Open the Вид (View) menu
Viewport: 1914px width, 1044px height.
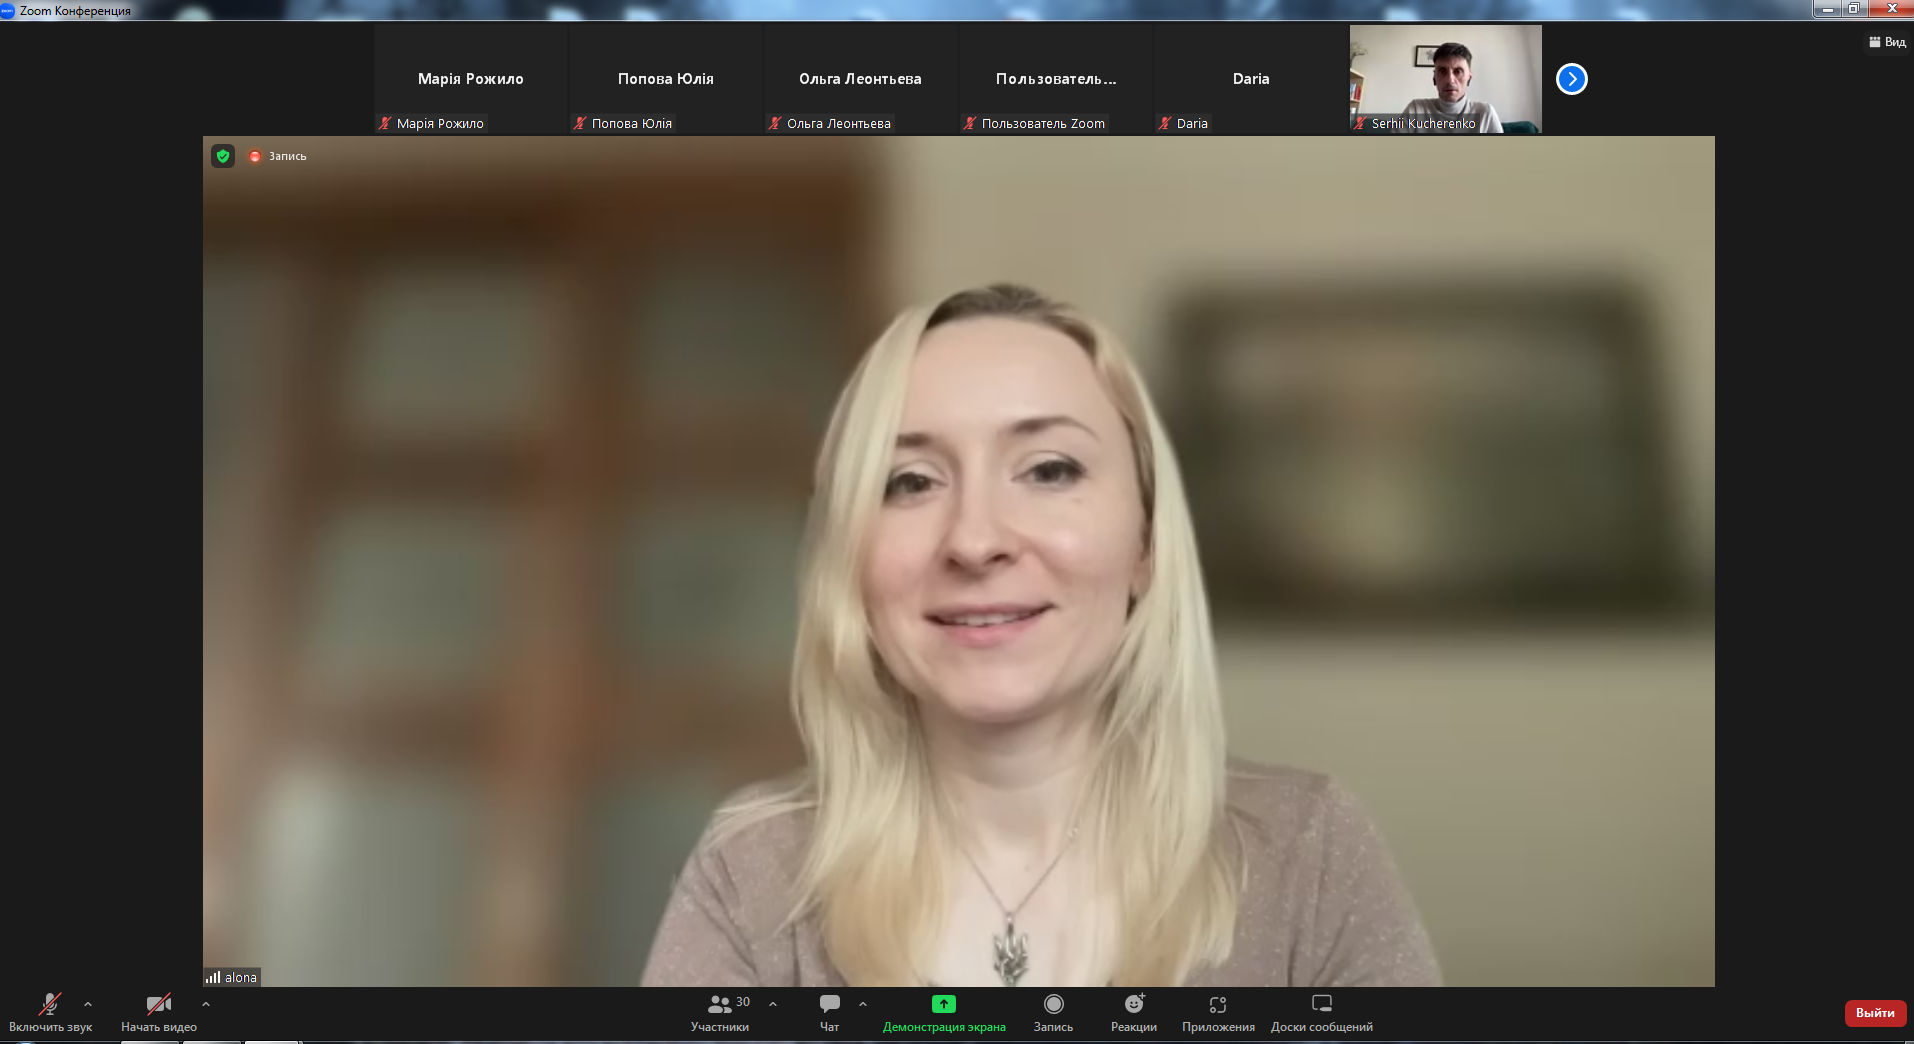click(1887, 42)
